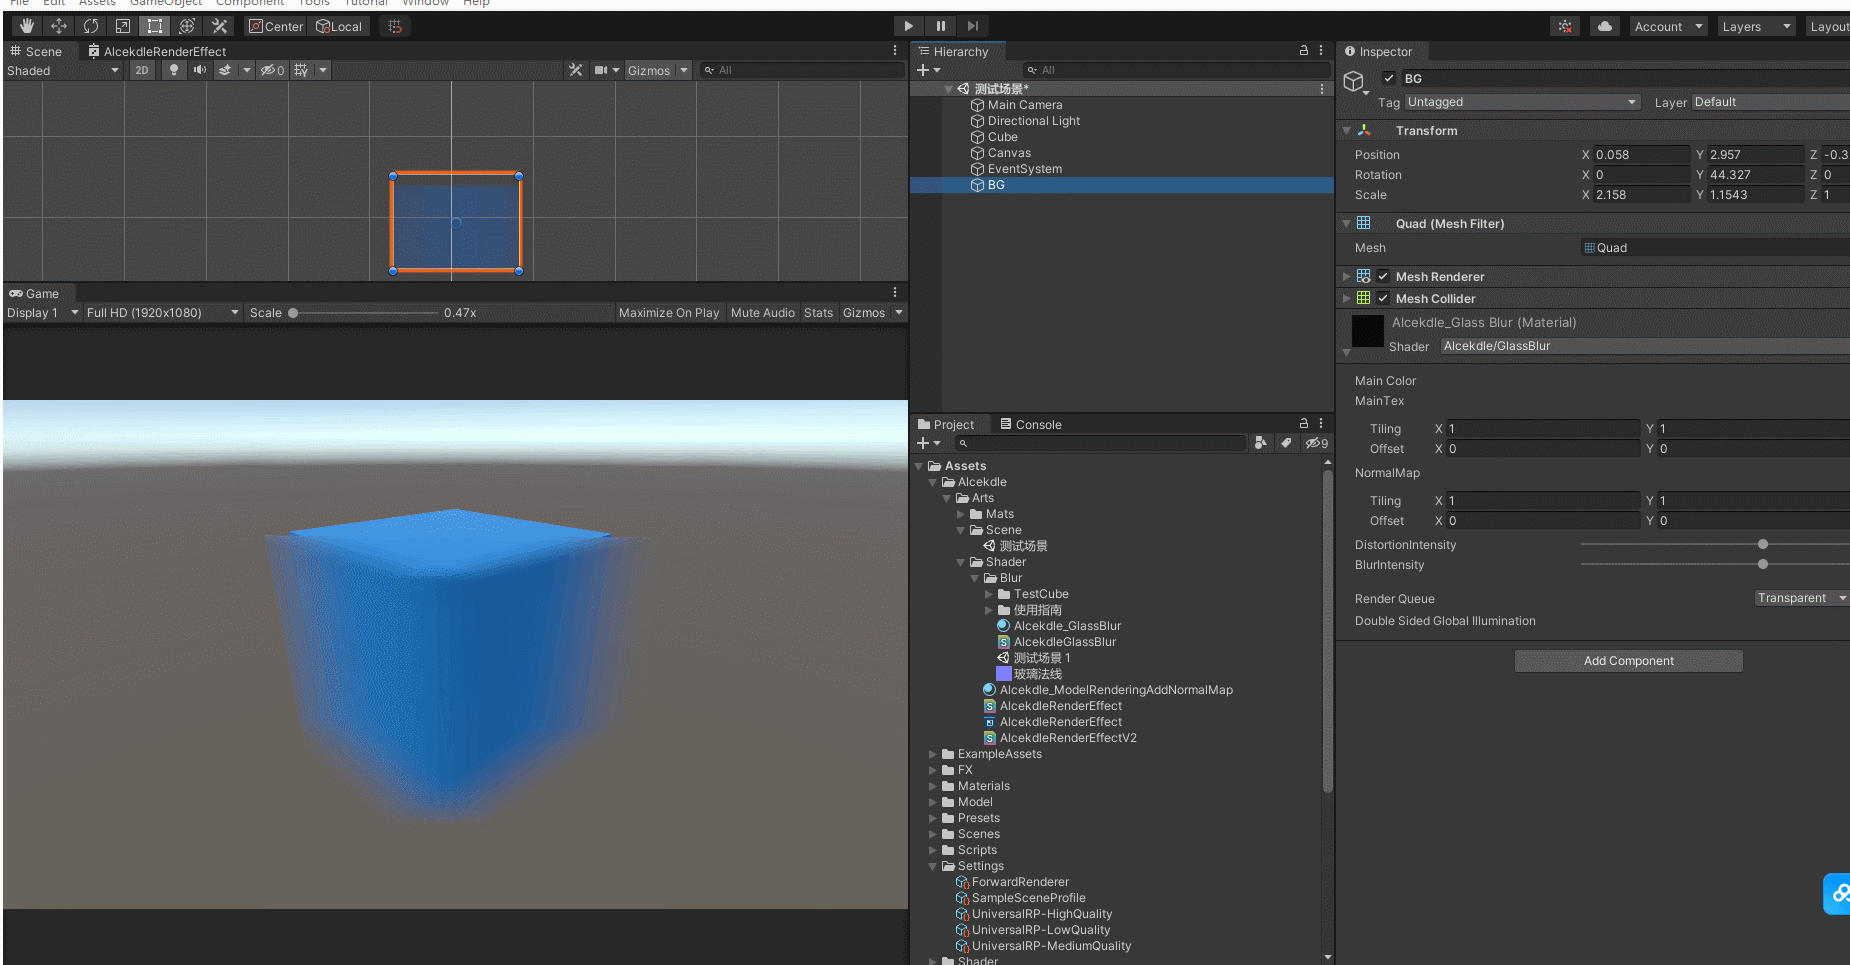Toggle the Mesh Collider component checkbox
This screenshot has height=965, width=1850.
pyautogui.click(x=1383, y=298)
